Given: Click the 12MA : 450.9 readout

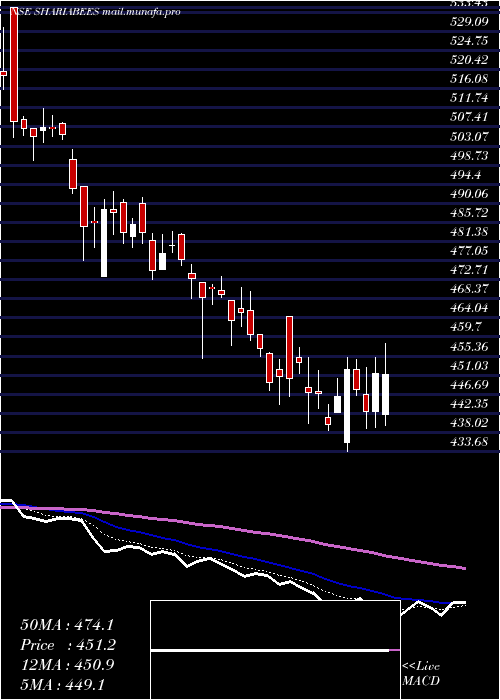Looking at the screenshot, I should (67, 665).
